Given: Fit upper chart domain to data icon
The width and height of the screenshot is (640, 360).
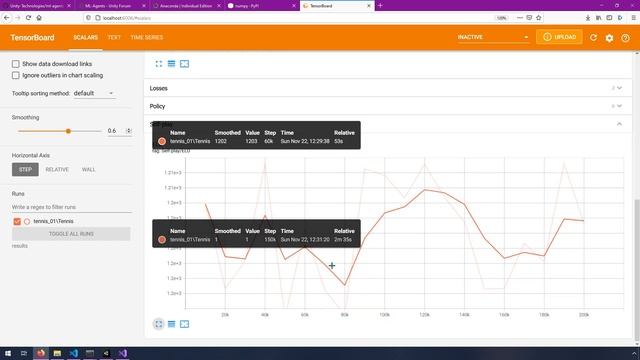Looking at the screenshot, I should point(184,64).
